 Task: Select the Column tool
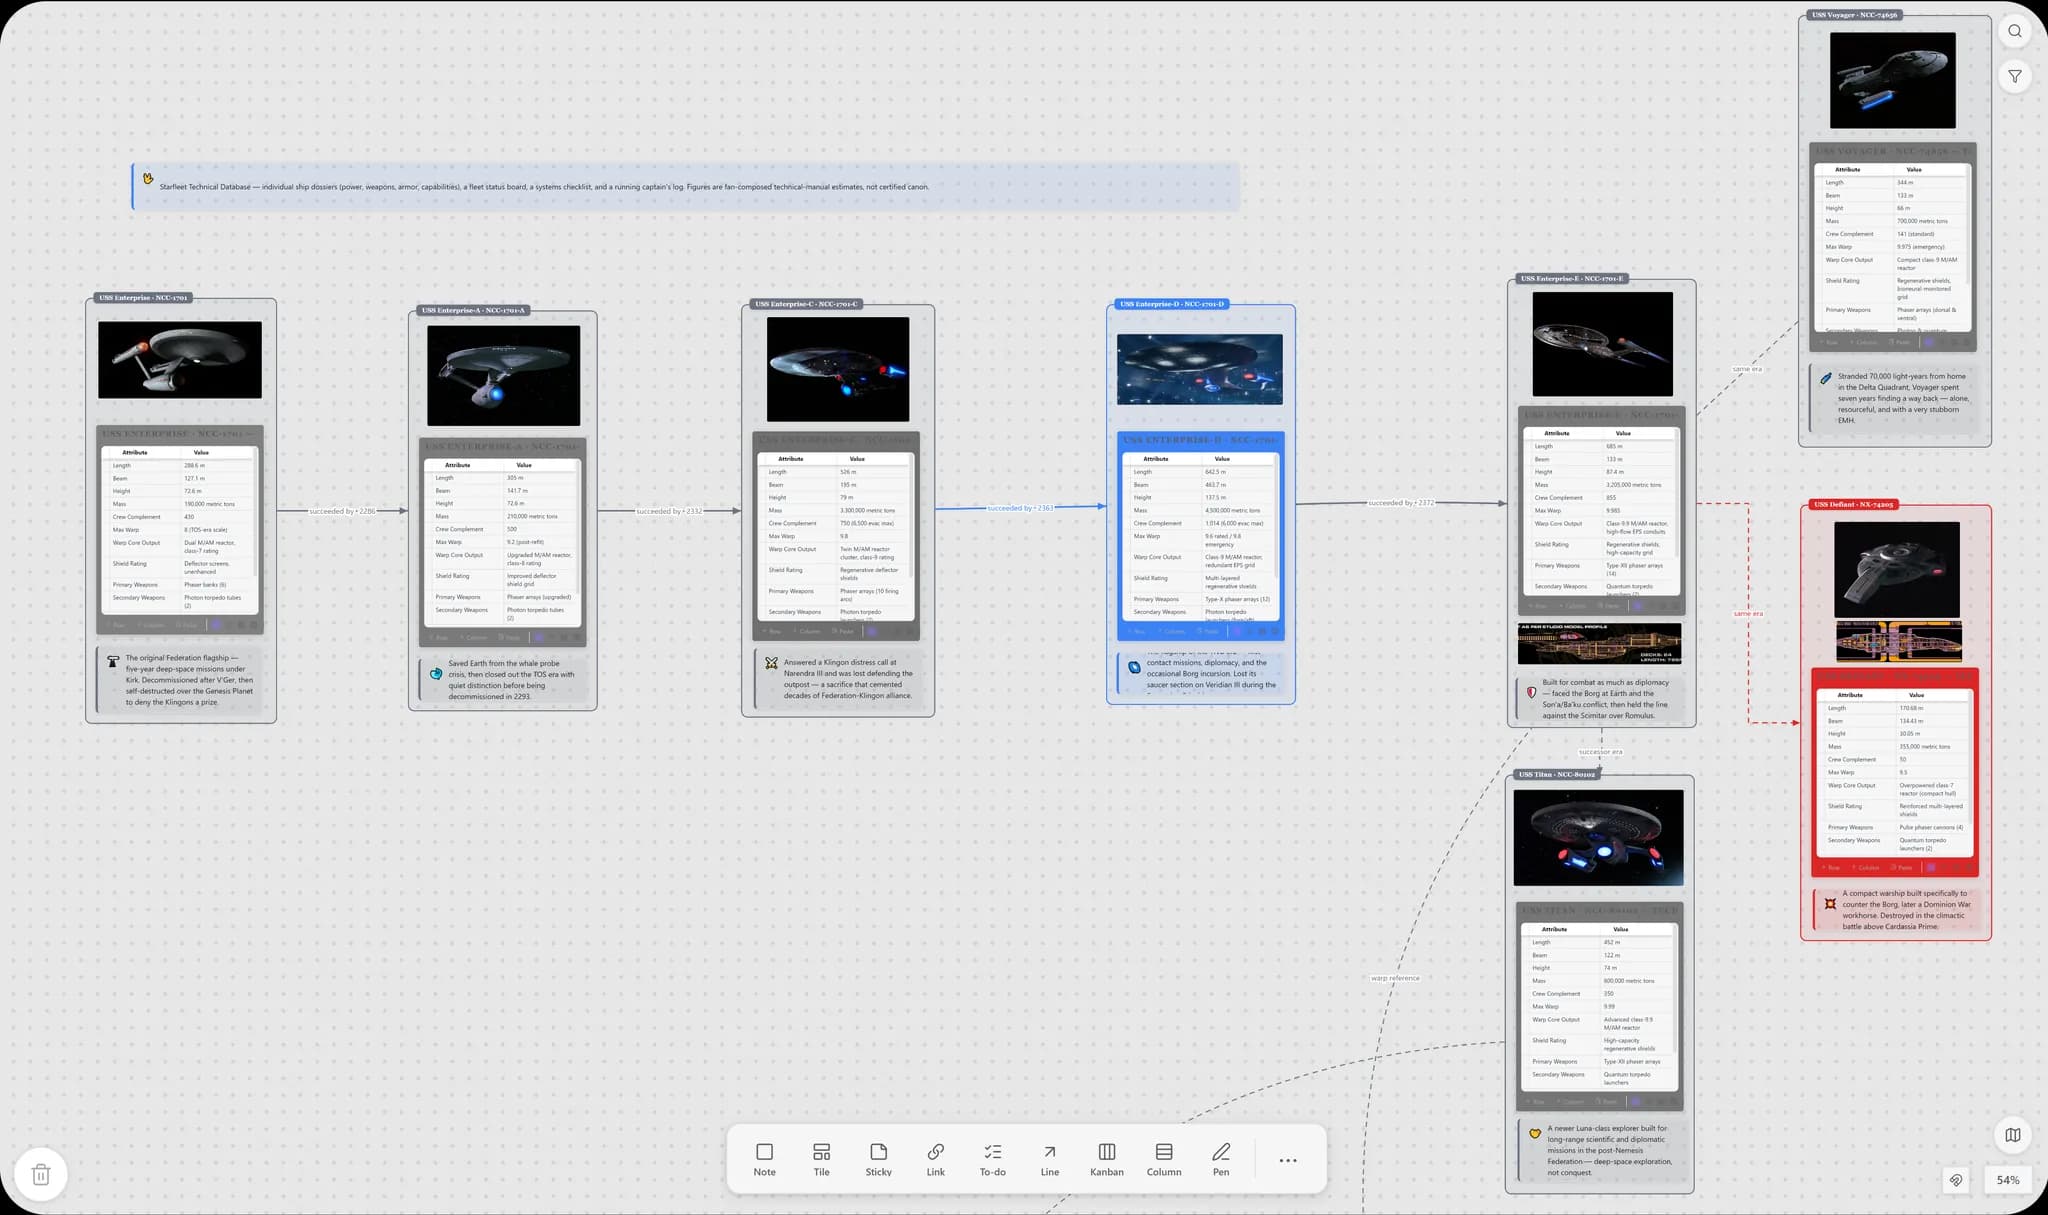(1163, 1160)
